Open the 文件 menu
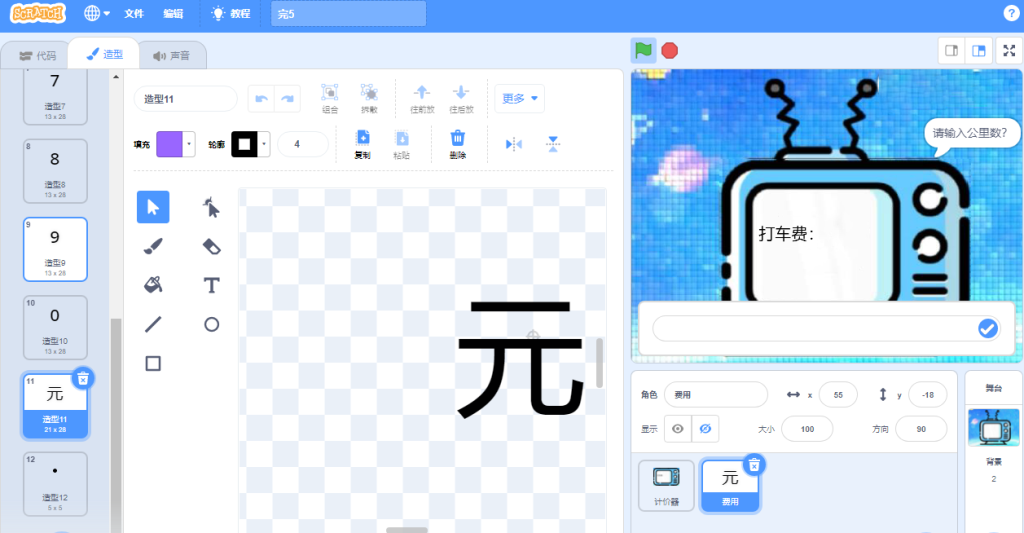Image resolution: width=1024 pixels, height=533 pixels. click(134, 14)
